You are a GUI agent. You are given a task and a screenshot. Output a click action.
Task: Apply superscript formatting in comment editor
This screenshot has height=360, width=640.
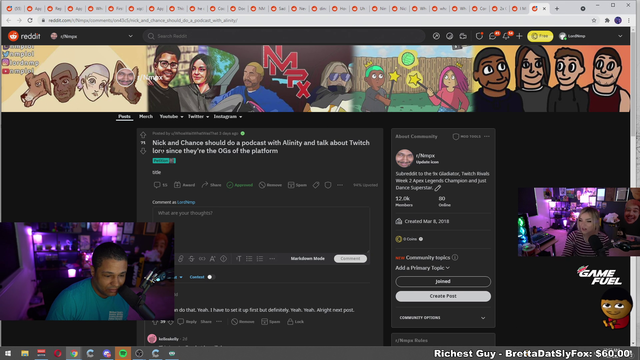pos(213,258)
